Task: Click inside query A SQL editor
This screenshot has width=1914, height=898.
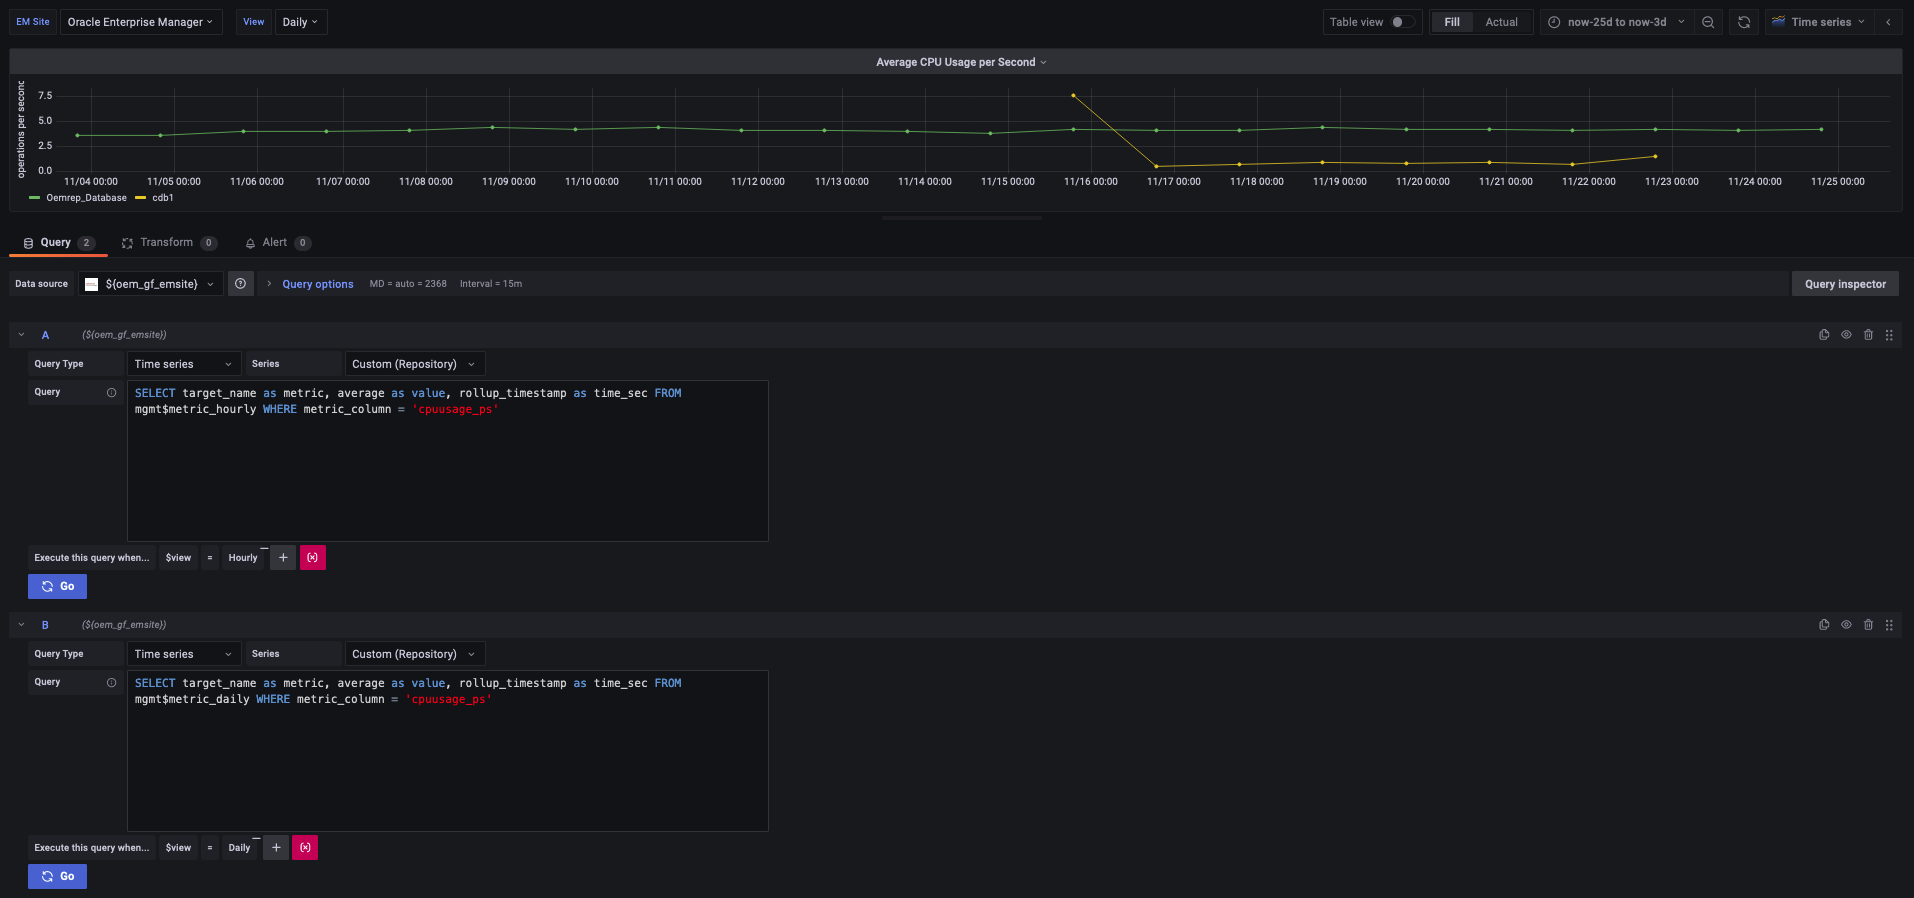Action: [x=448, y=461]
